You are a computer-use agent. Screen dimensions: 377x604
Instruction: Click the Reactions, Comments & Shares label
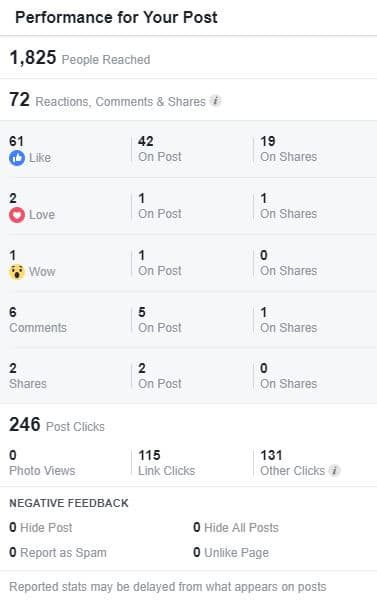click(121, 102)
